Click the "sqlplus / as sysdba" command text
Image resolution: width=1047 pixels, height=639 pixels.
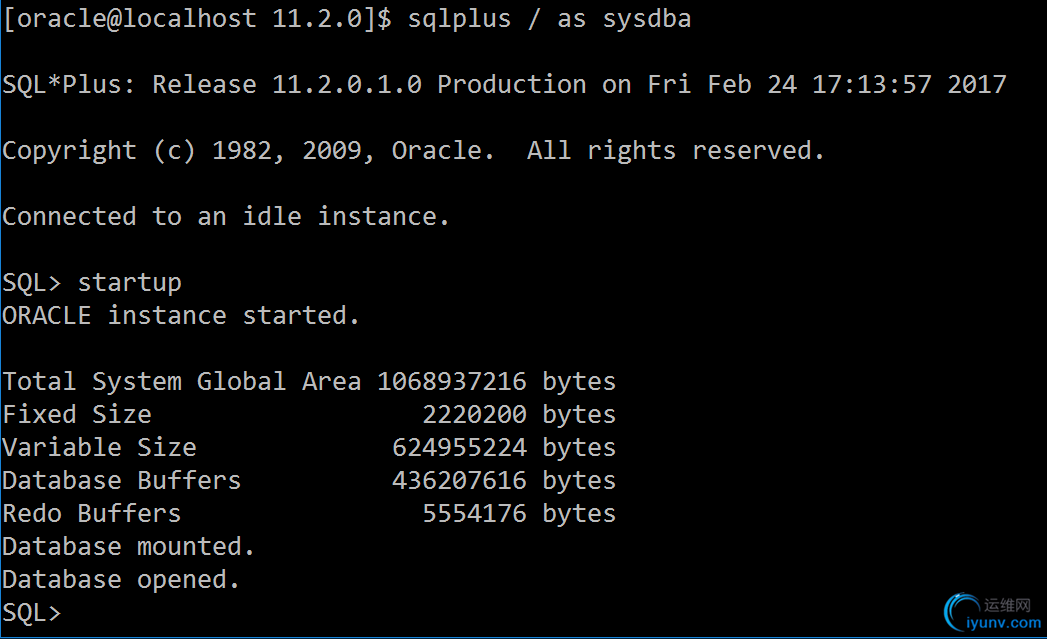[550, 19]
